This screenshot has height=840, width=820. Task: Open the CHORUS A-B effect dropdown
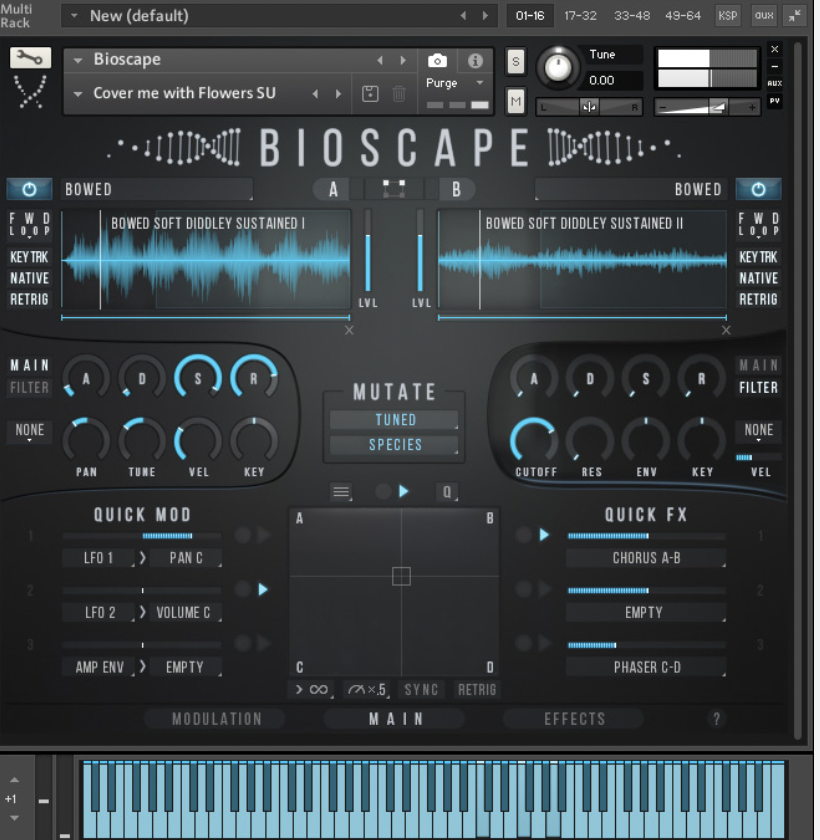646,558
